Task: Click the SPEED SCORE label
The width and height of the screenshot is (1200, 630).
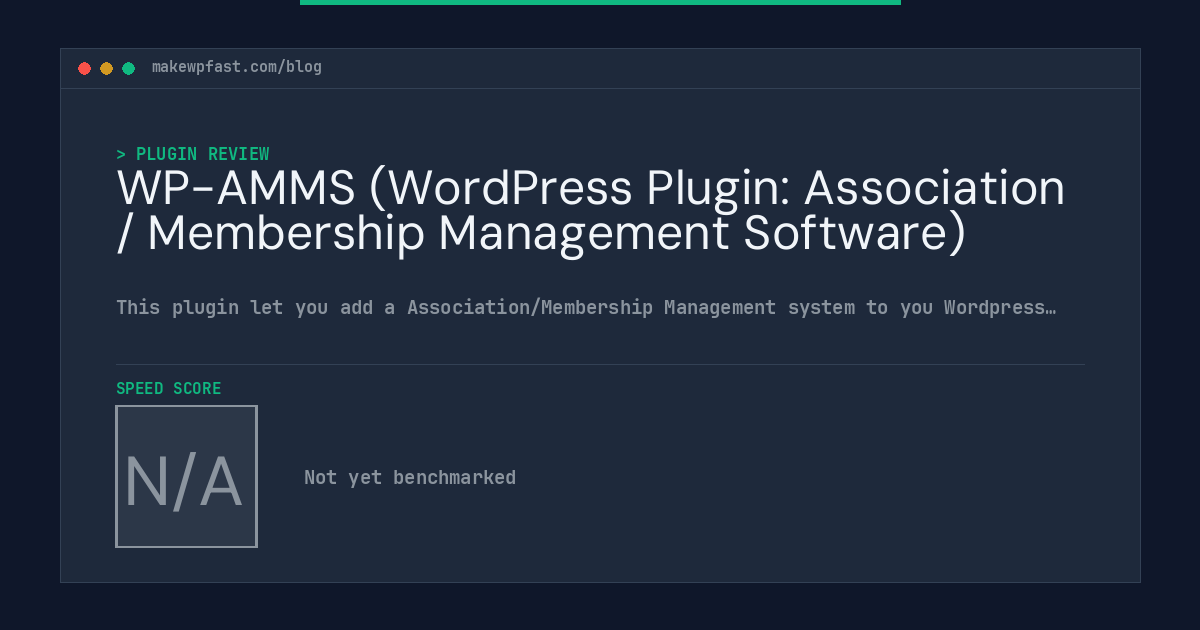Action: 169,388
